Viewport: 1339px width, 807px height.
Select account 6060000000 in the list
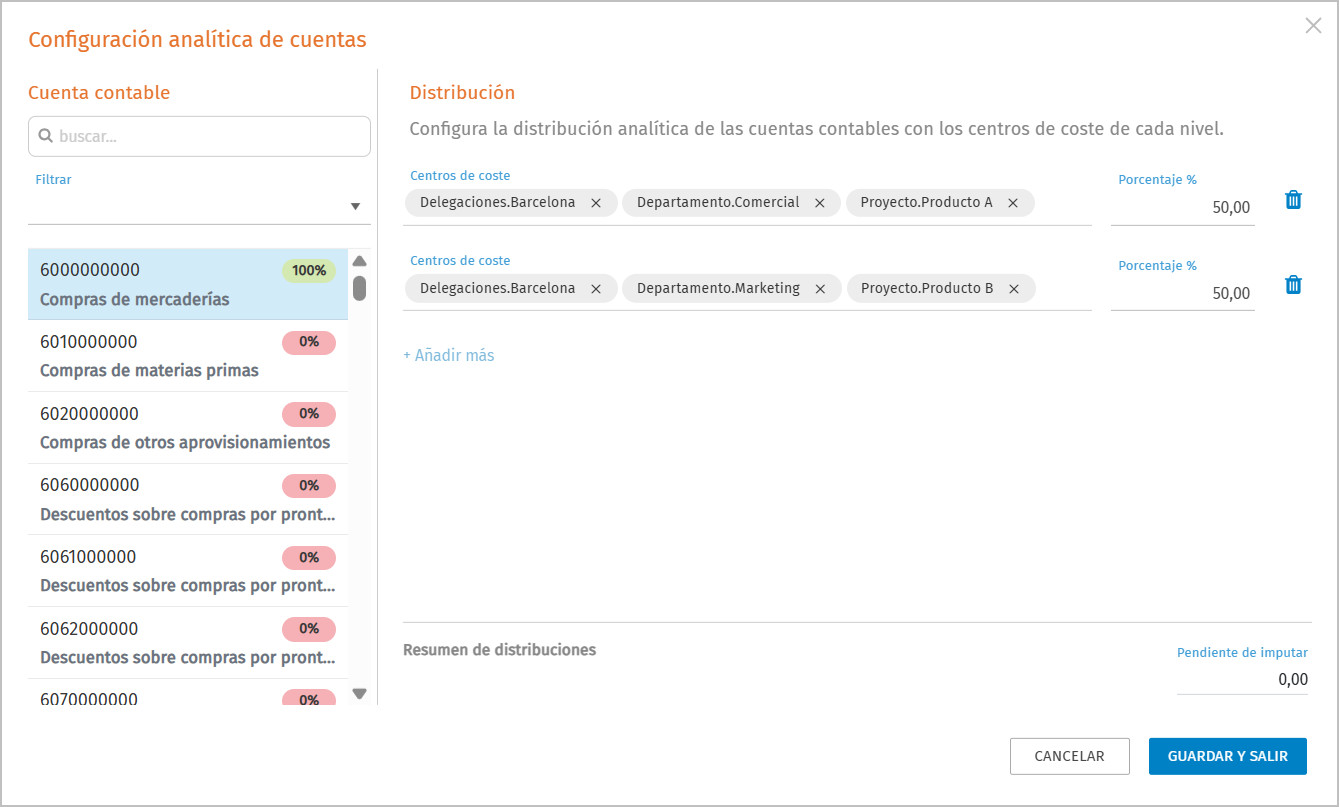click(x=188, y=499)
